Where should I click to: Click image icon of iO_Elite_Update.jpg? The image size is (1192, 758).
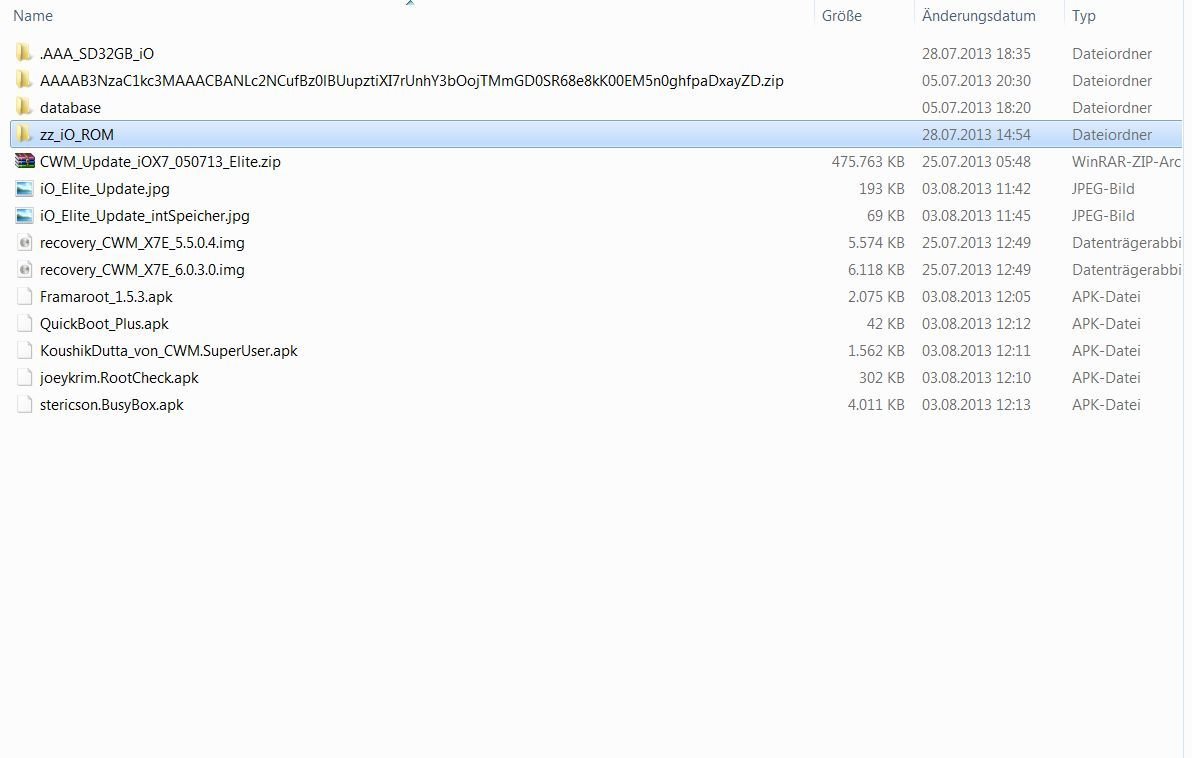[24, 189]
